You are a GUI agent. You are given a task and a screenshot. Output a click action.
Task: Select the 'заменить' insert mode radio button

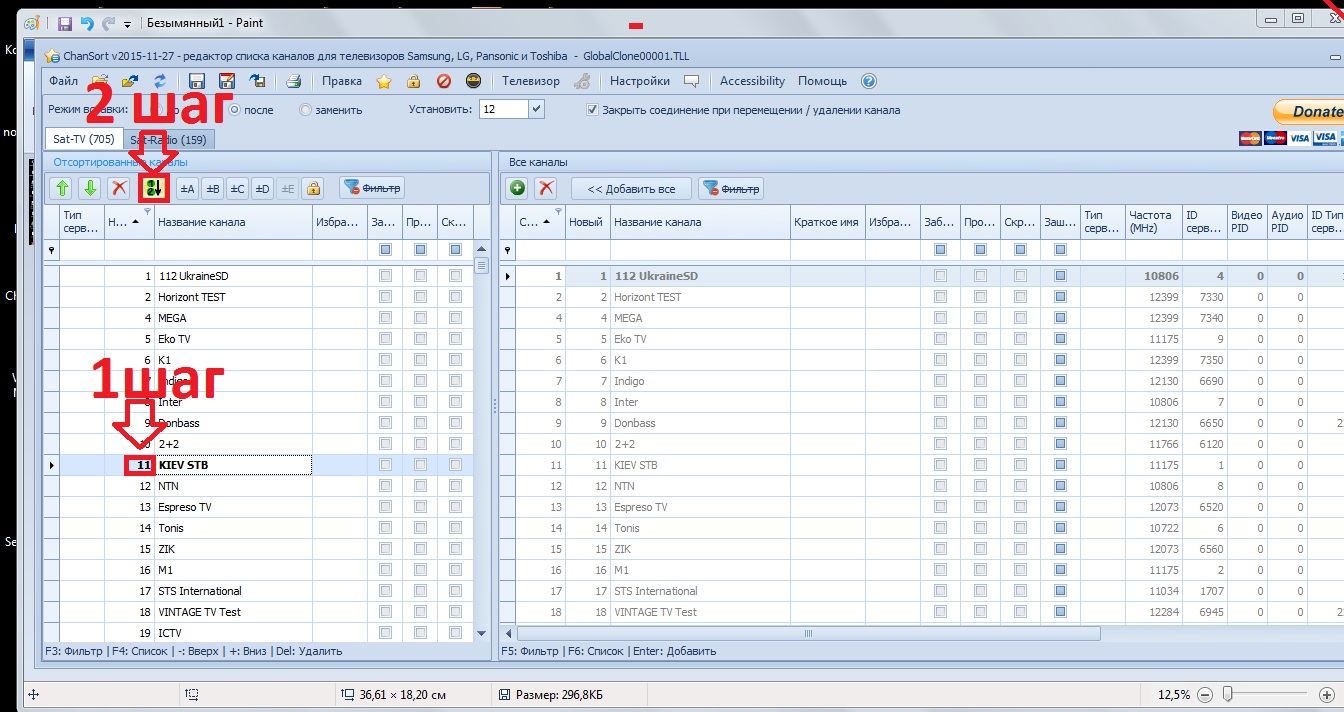306,110
